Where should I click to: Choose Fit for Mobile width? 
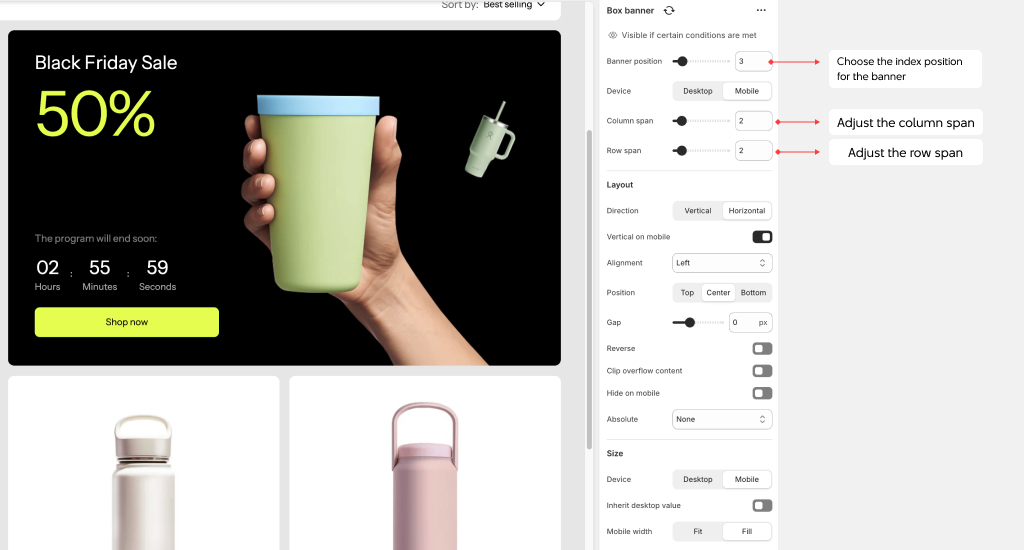(698, 531)
